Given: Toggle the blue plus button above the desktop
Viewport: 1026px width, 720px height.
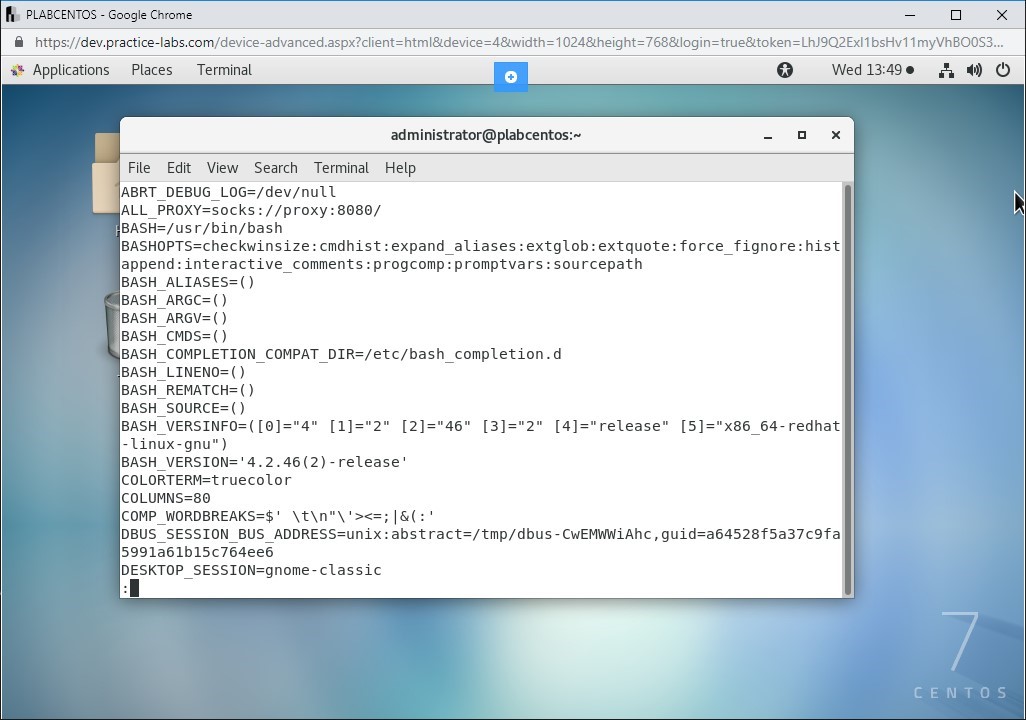Looking at the screenshot, I should [511, 76].
